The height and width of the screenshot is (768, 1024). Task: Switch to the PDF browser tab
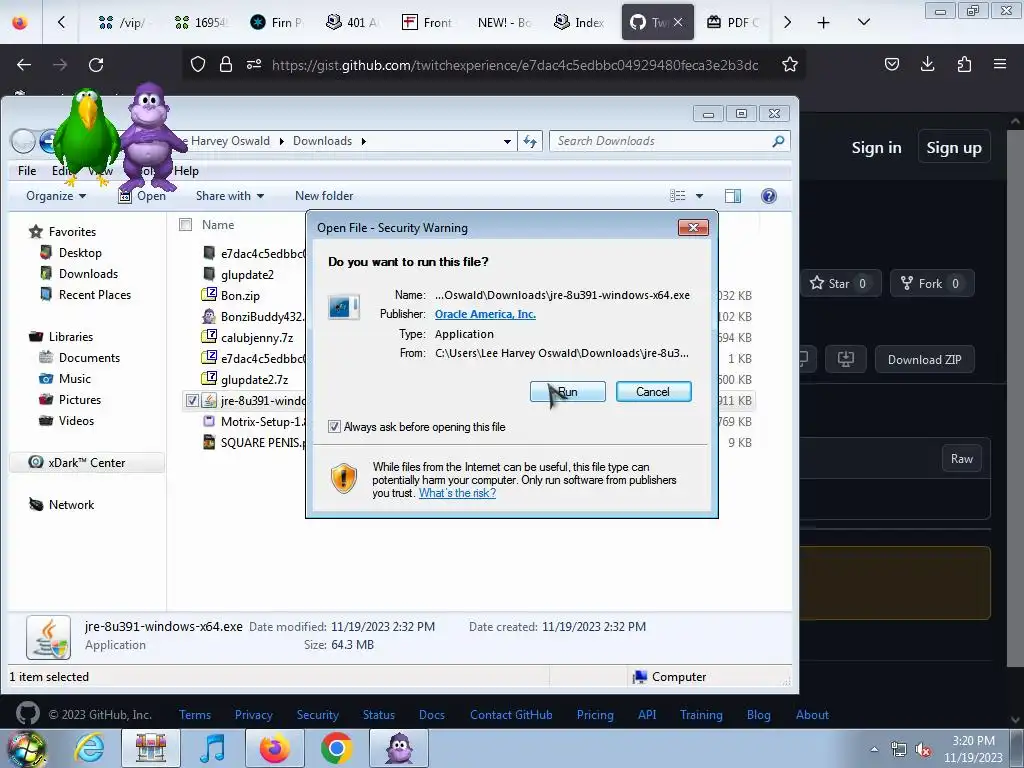733,22
